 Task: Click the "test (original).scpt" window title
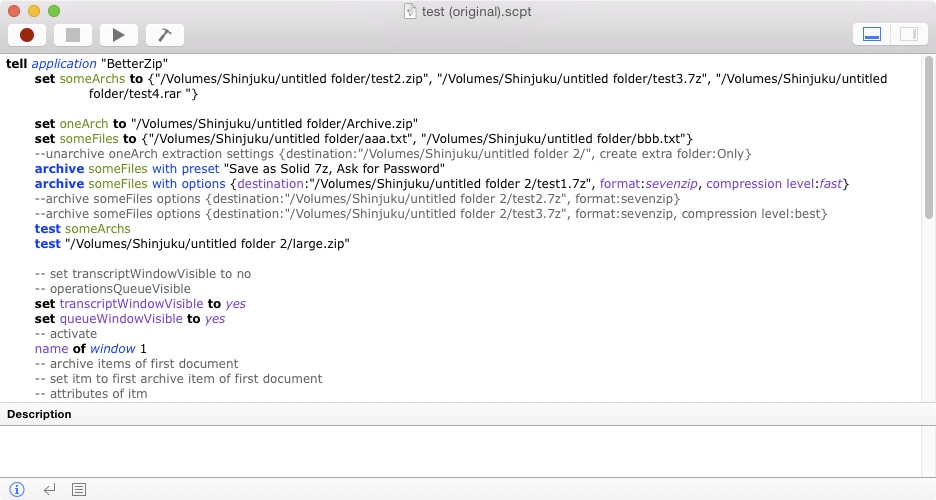coord(476,11)
